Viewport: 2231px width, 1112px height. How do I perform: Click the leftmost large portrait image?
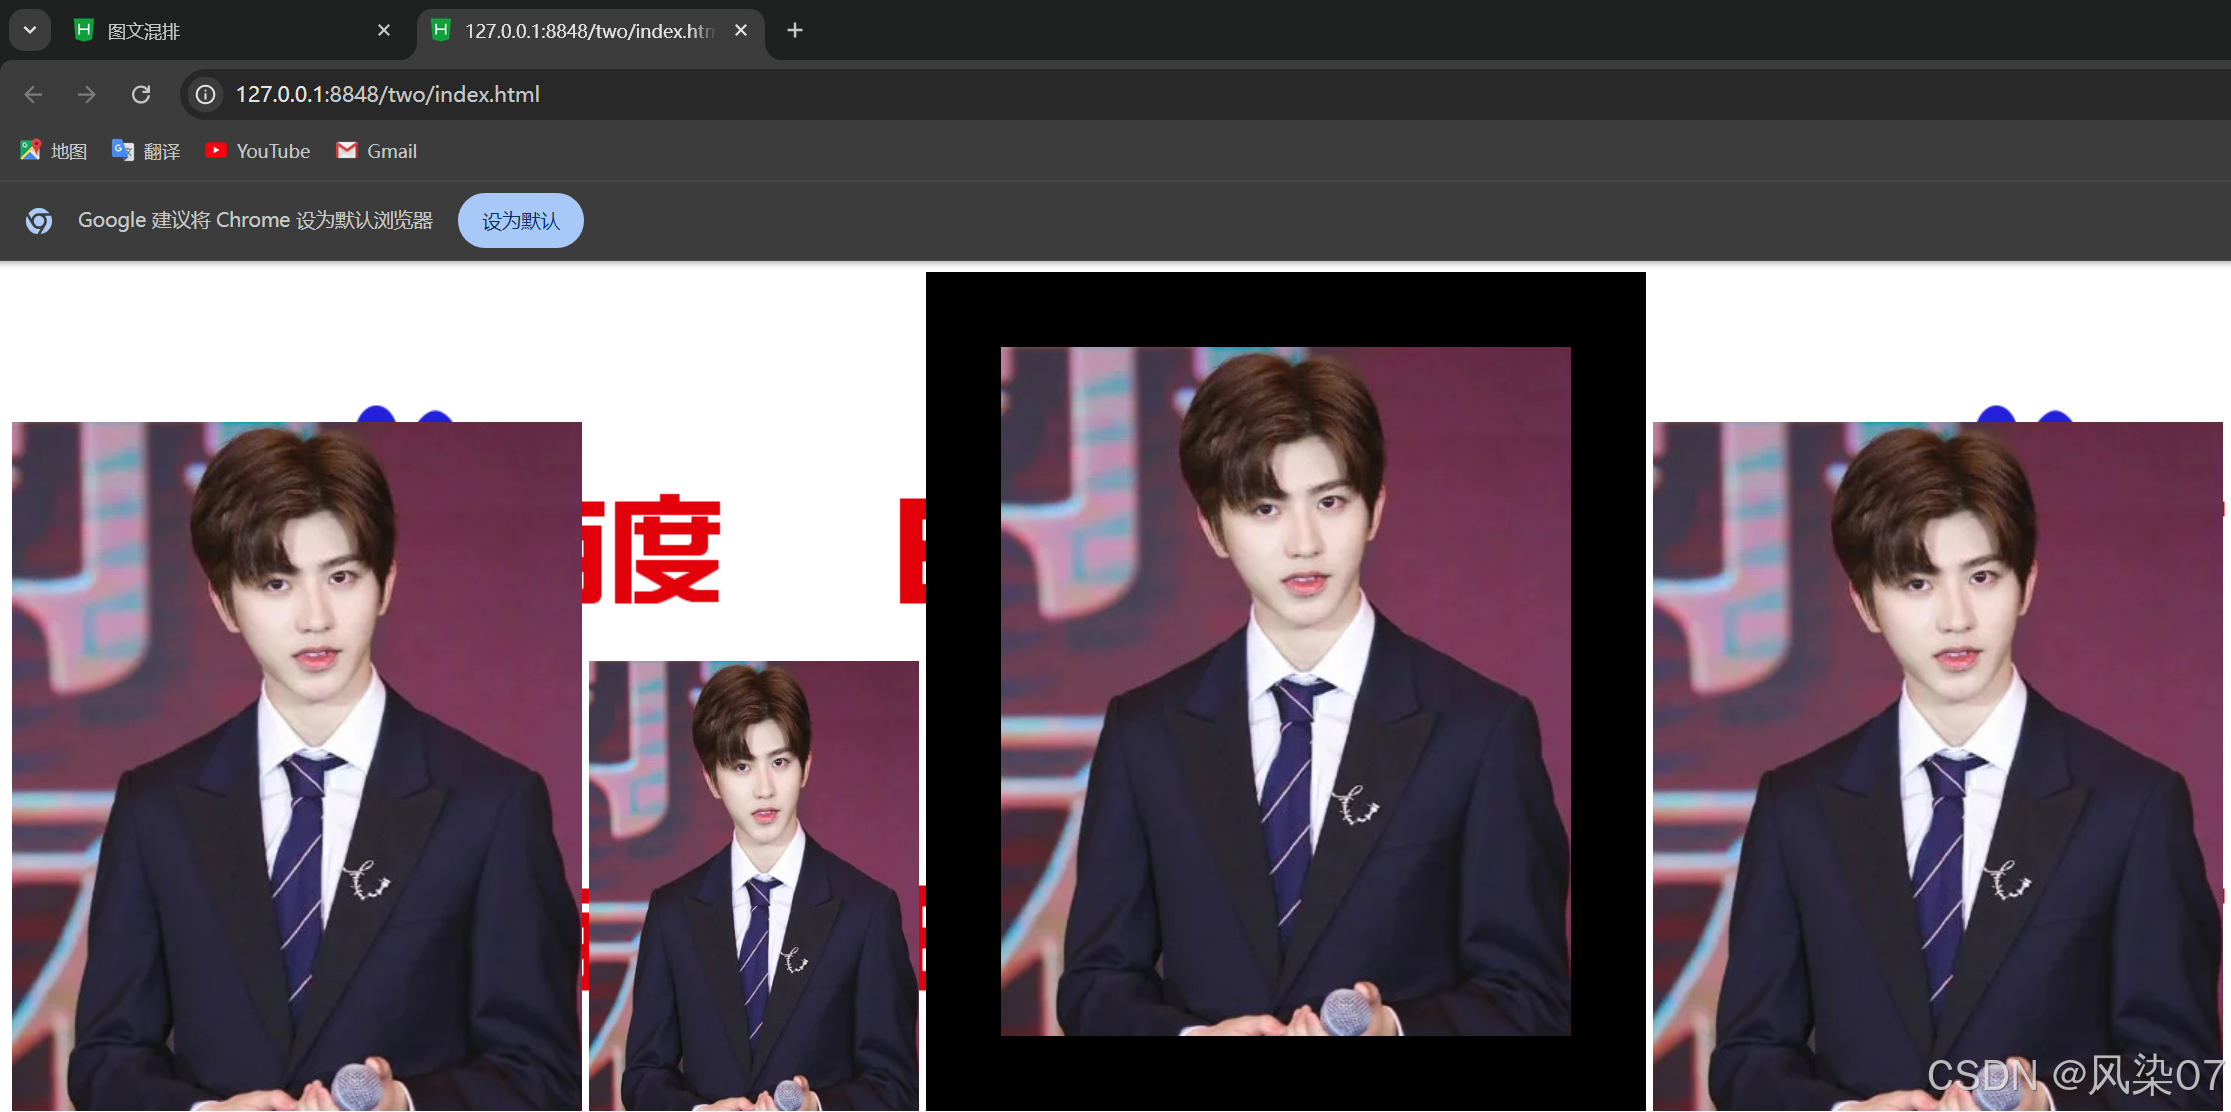(296, 765)
